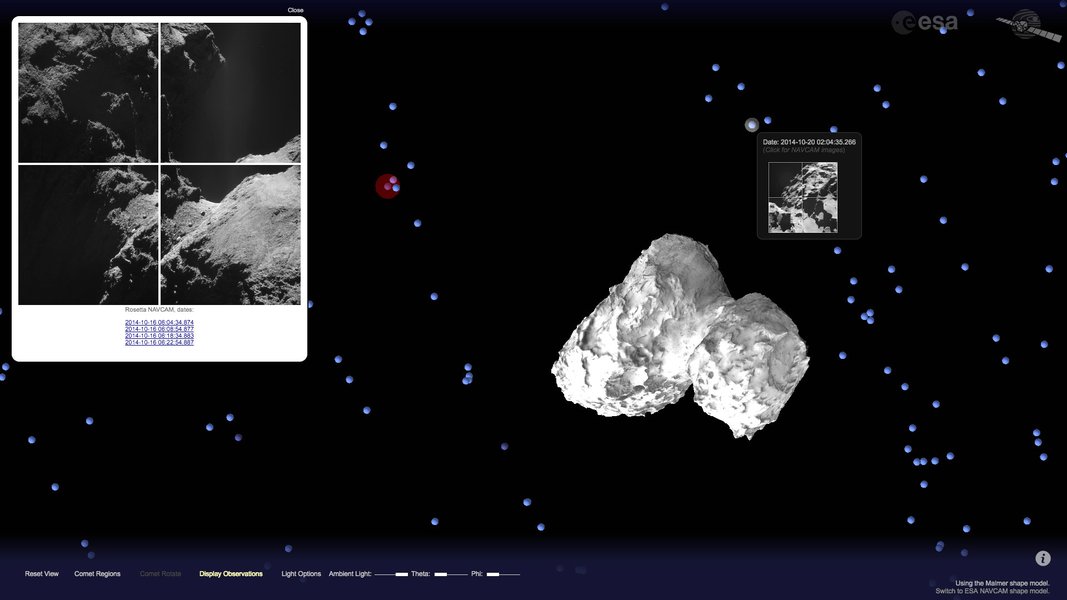1067x600 pixels.
Task: Open date link 2014-10-16 06:04:34.874
Action: pyautogui.click(x=159, y=321)
